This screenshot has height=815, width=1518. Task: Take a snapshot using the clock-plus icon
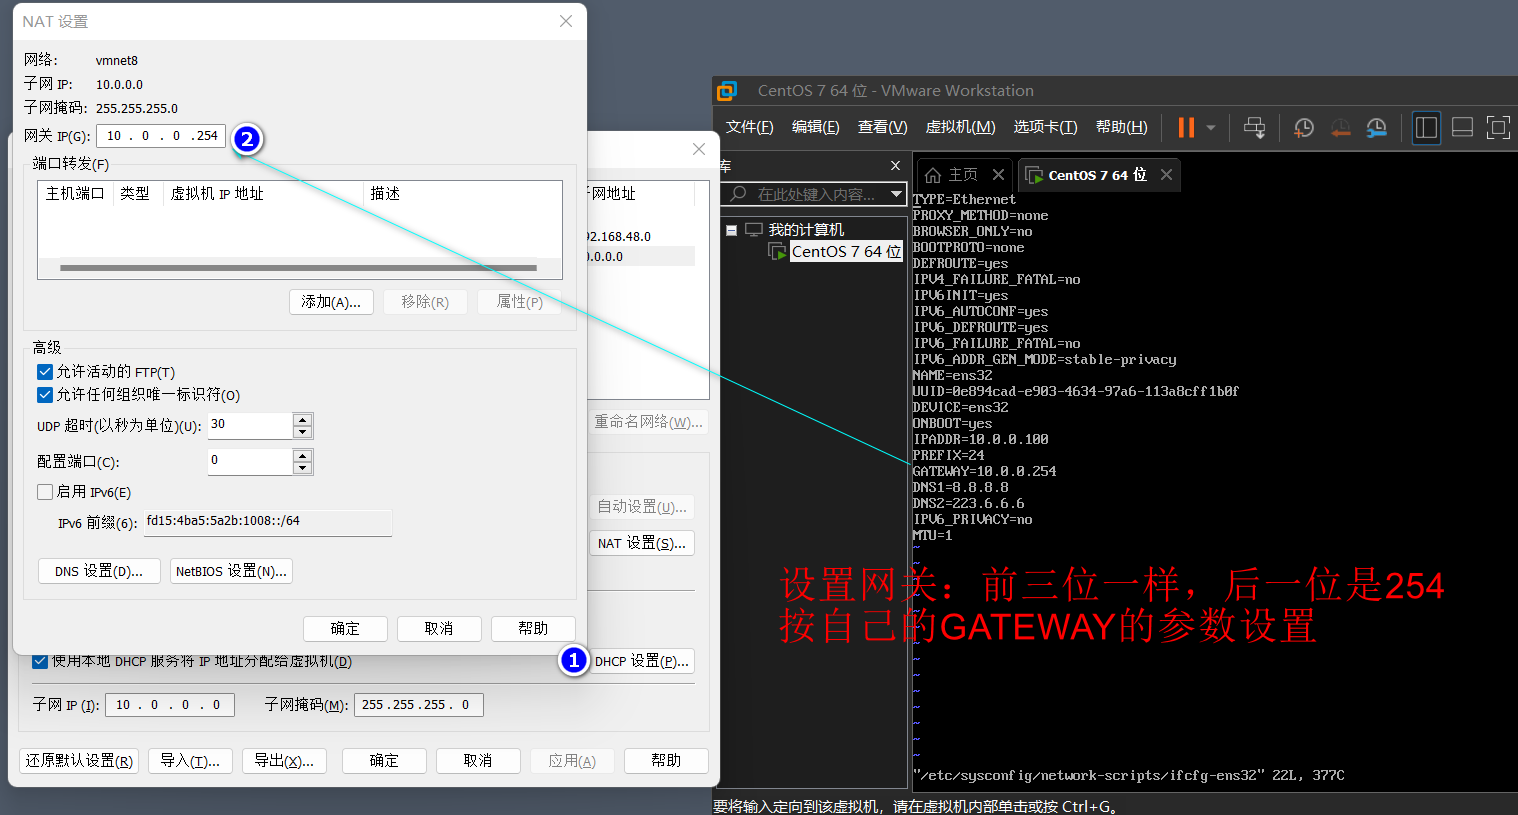pyautogui.click(x=1304, y=127)
